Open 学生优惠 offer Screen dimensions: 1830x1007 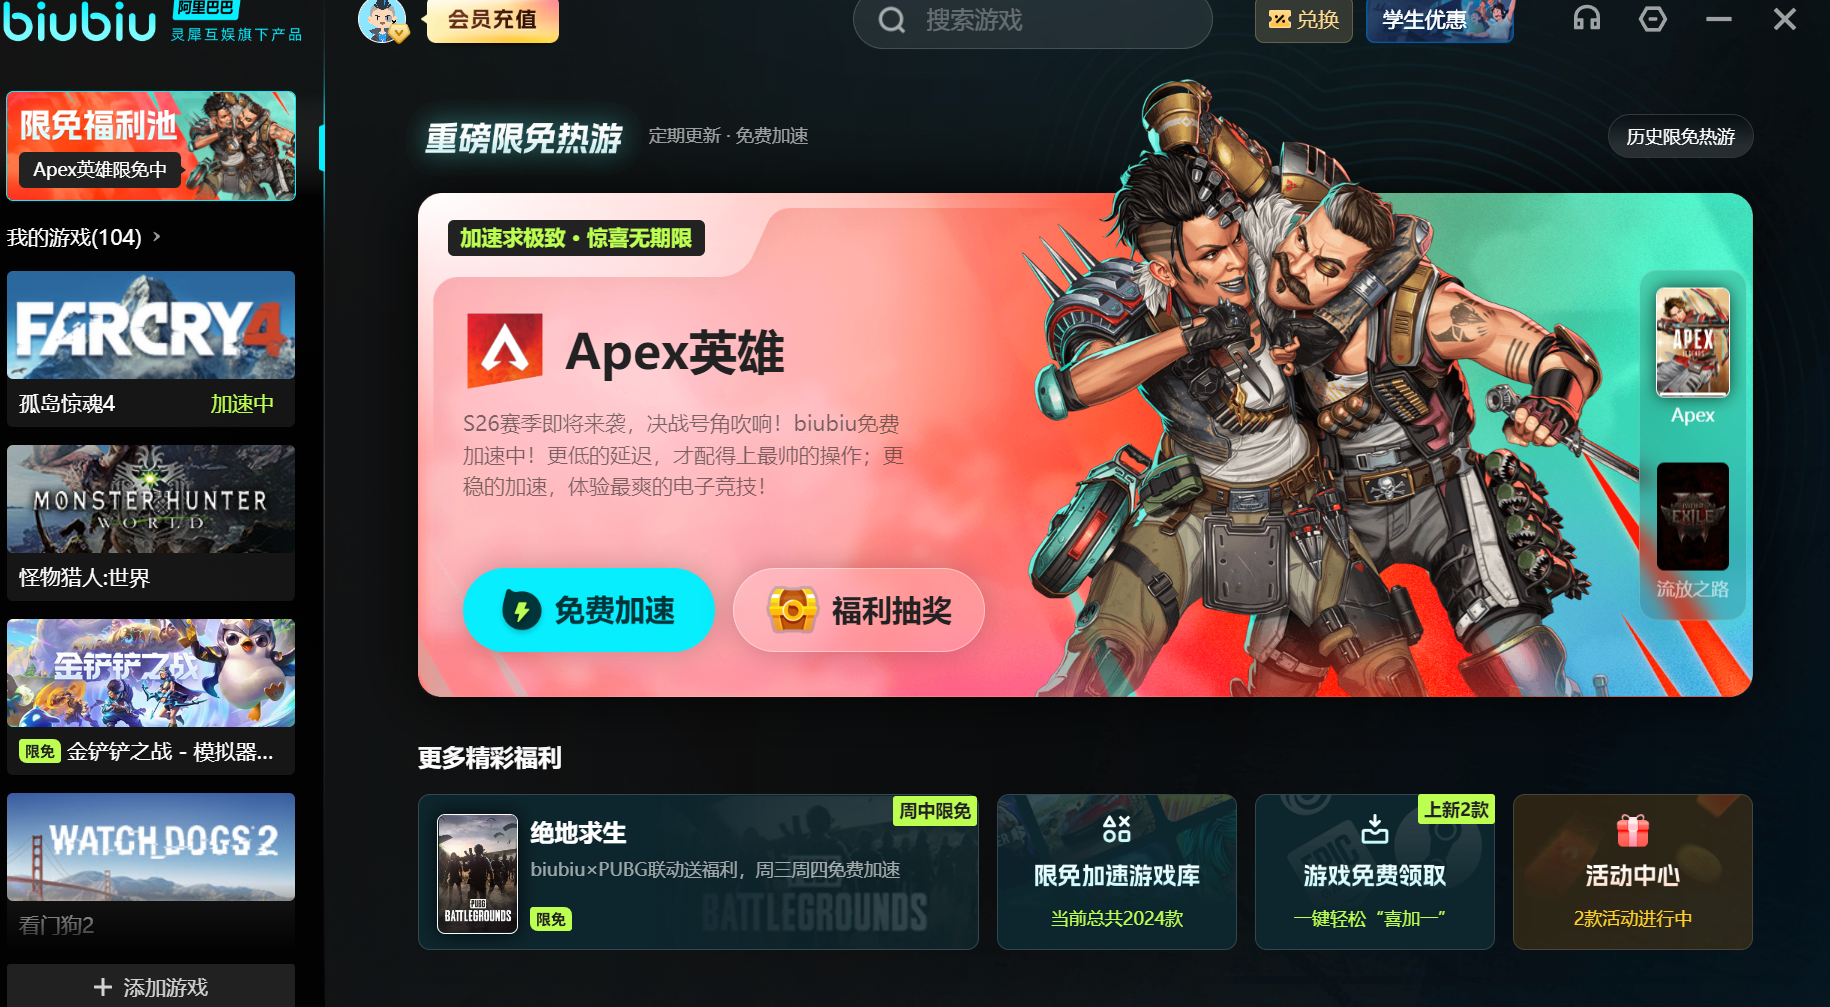tap(1440, 21)
